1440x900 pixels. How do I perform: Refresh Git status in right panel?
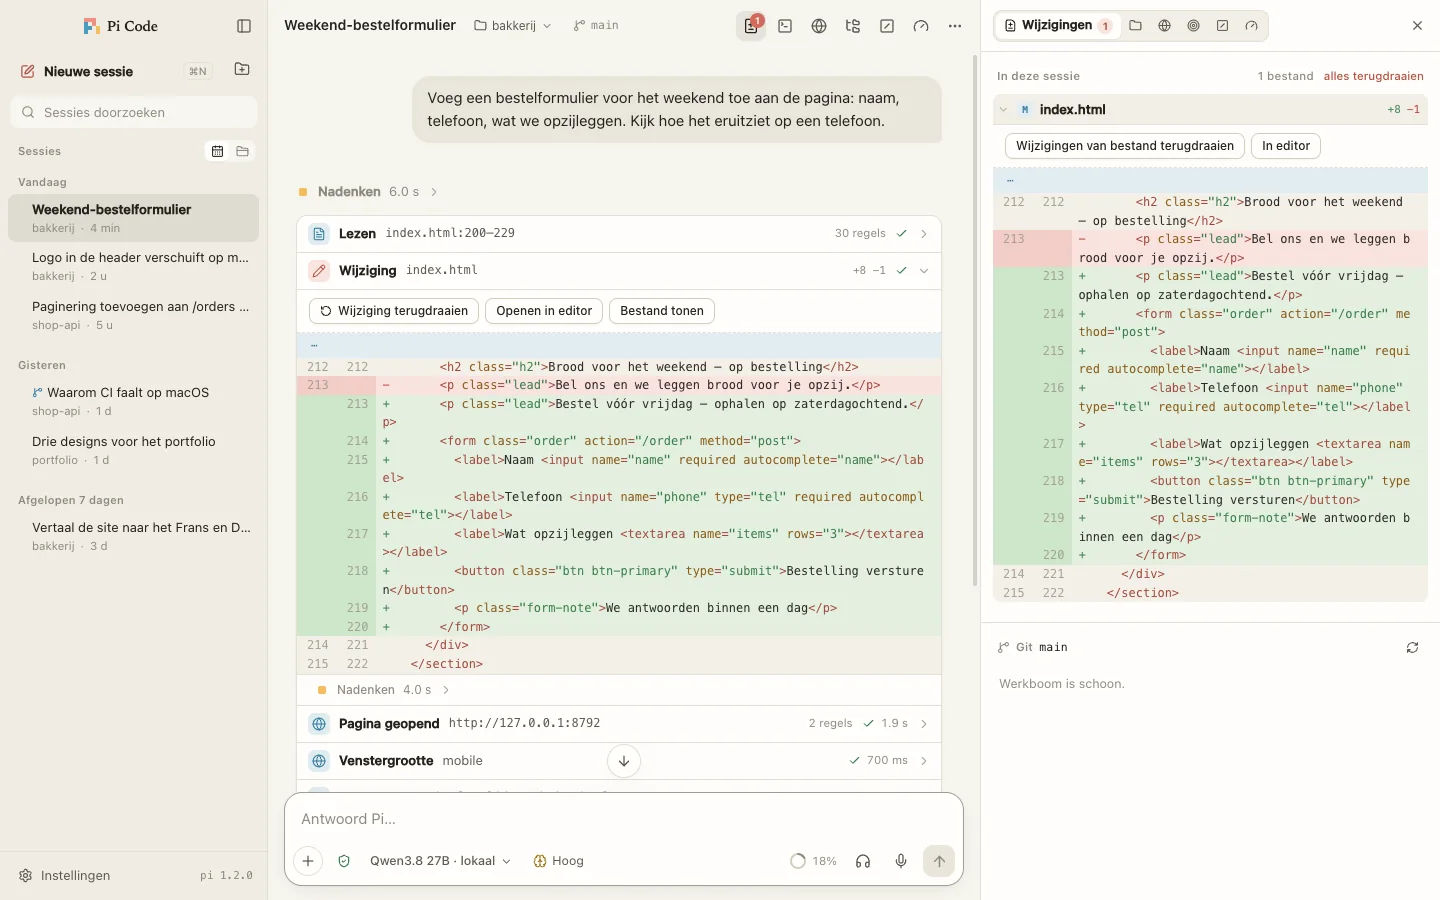coord(1412,647)
